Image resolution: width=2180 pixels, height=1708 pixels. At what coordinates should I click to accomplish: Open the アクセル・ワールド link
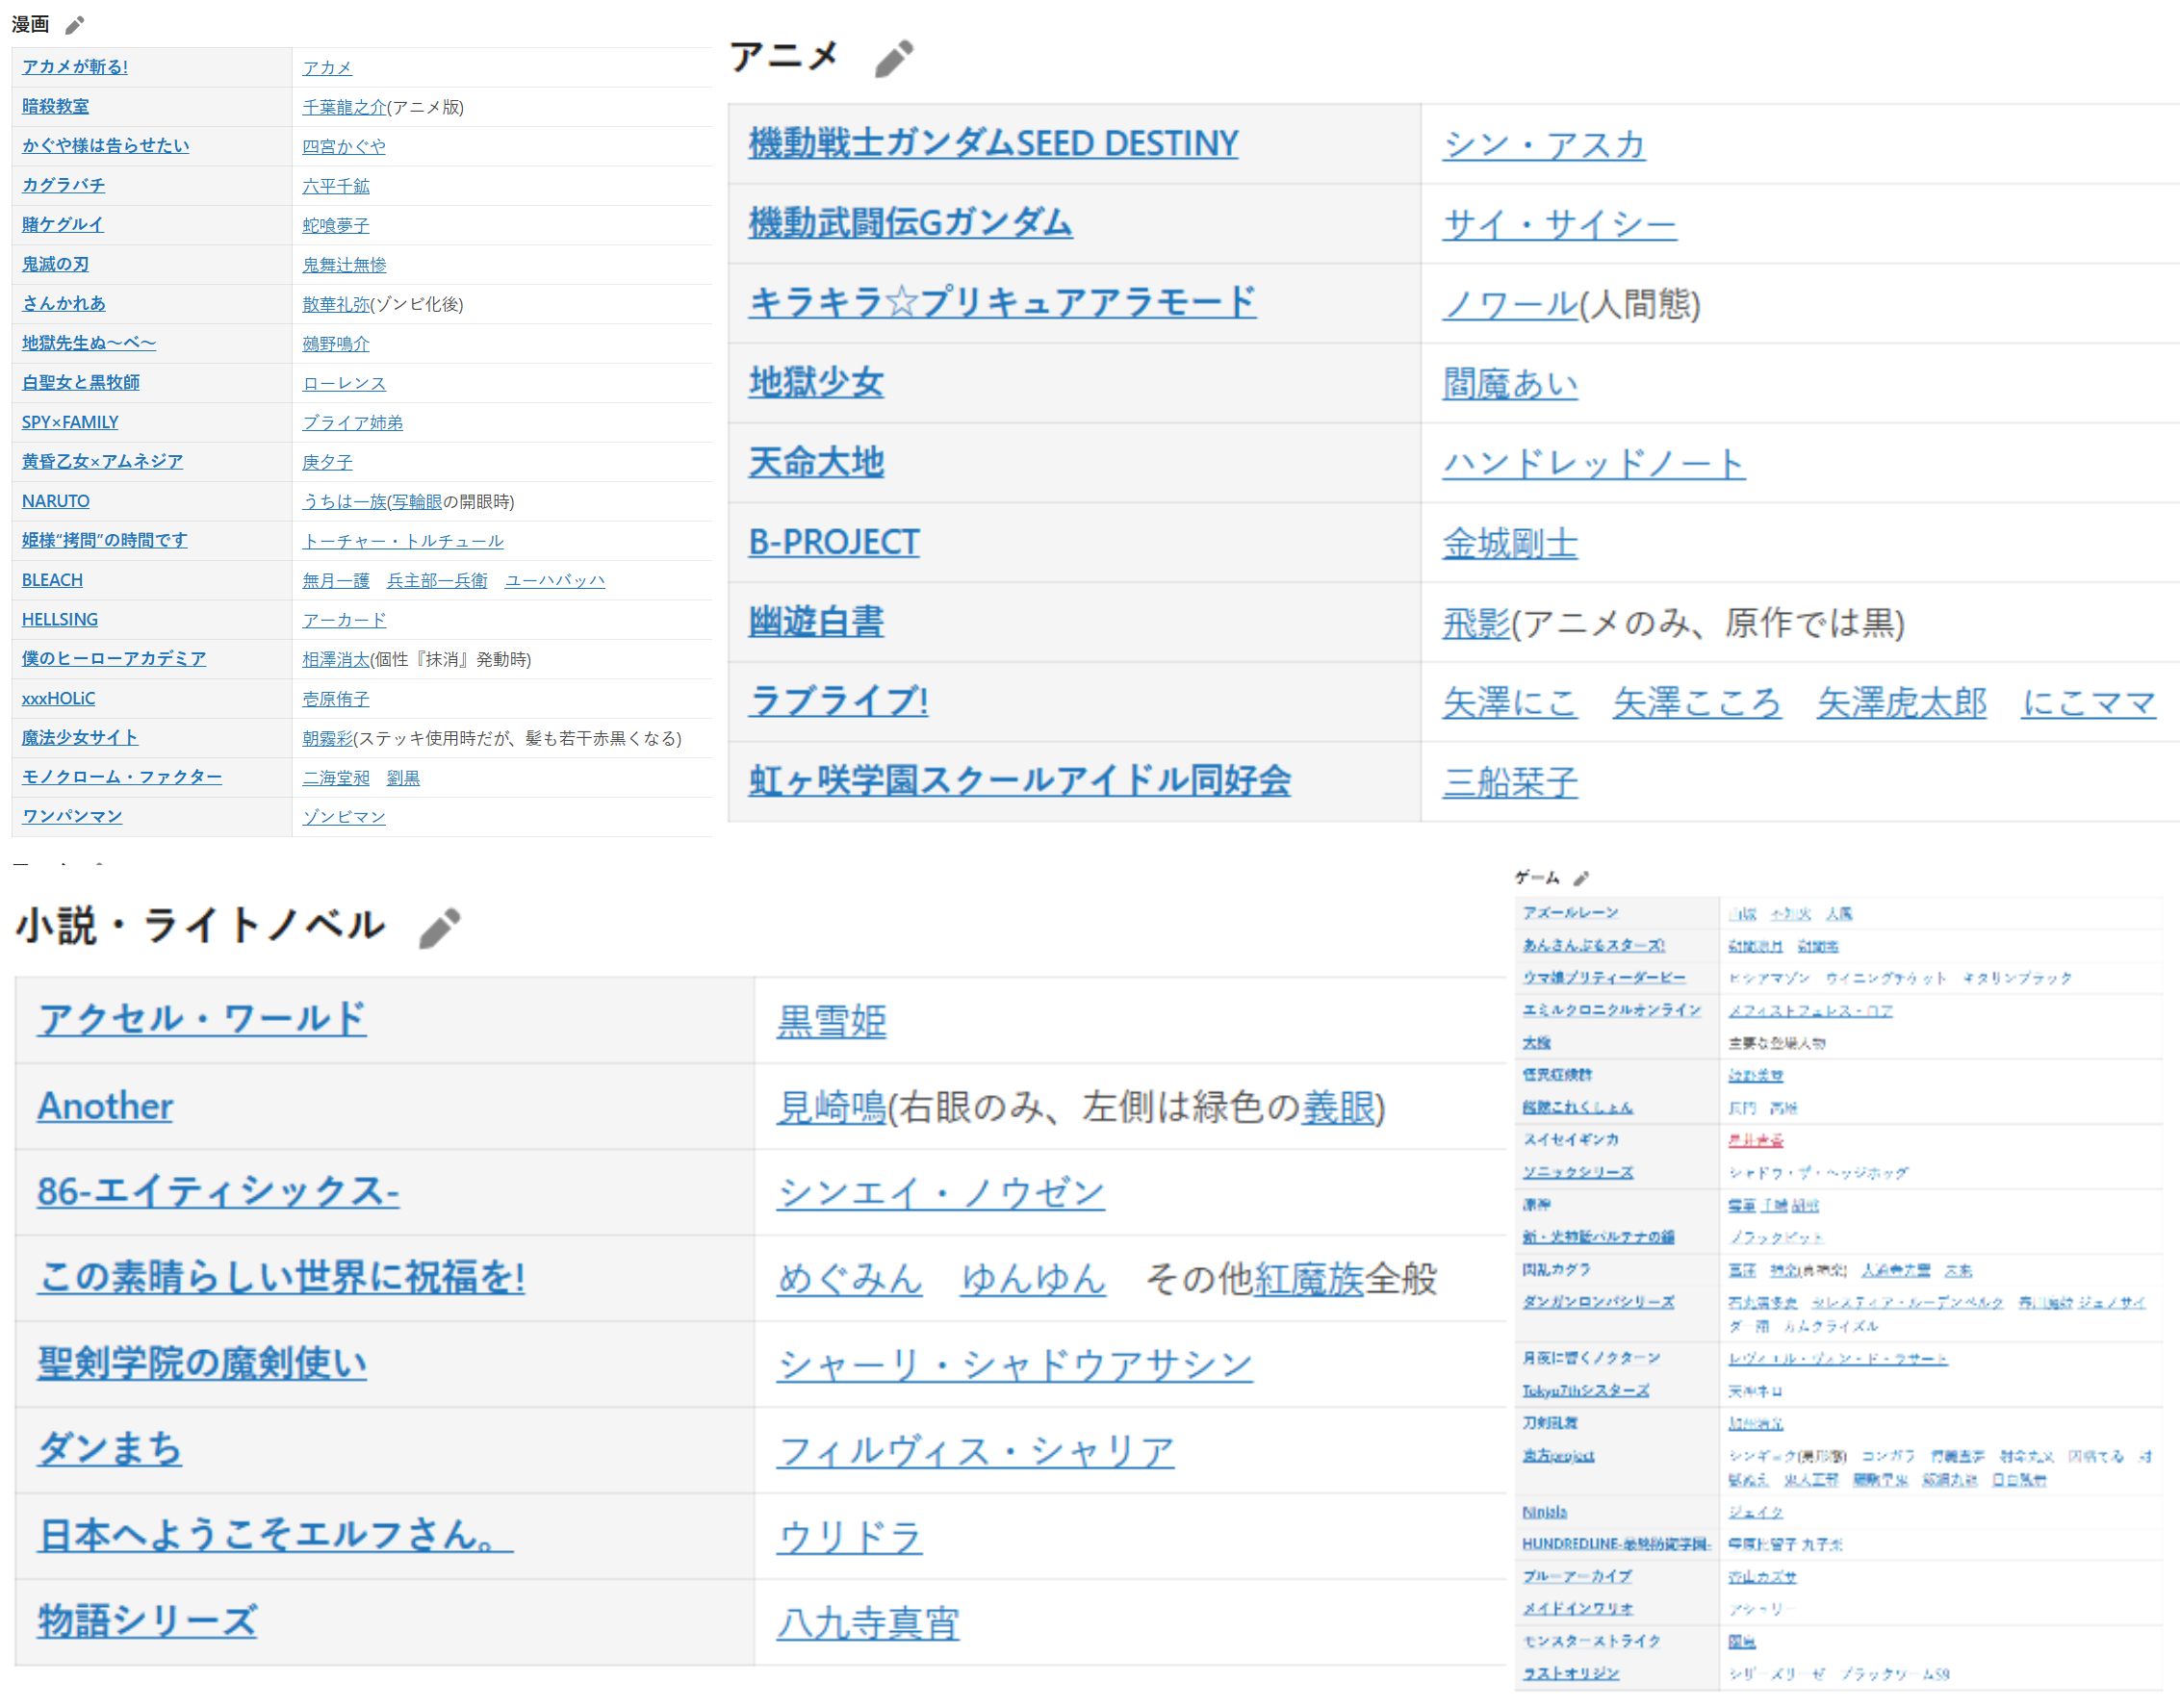coord(202,1020)
